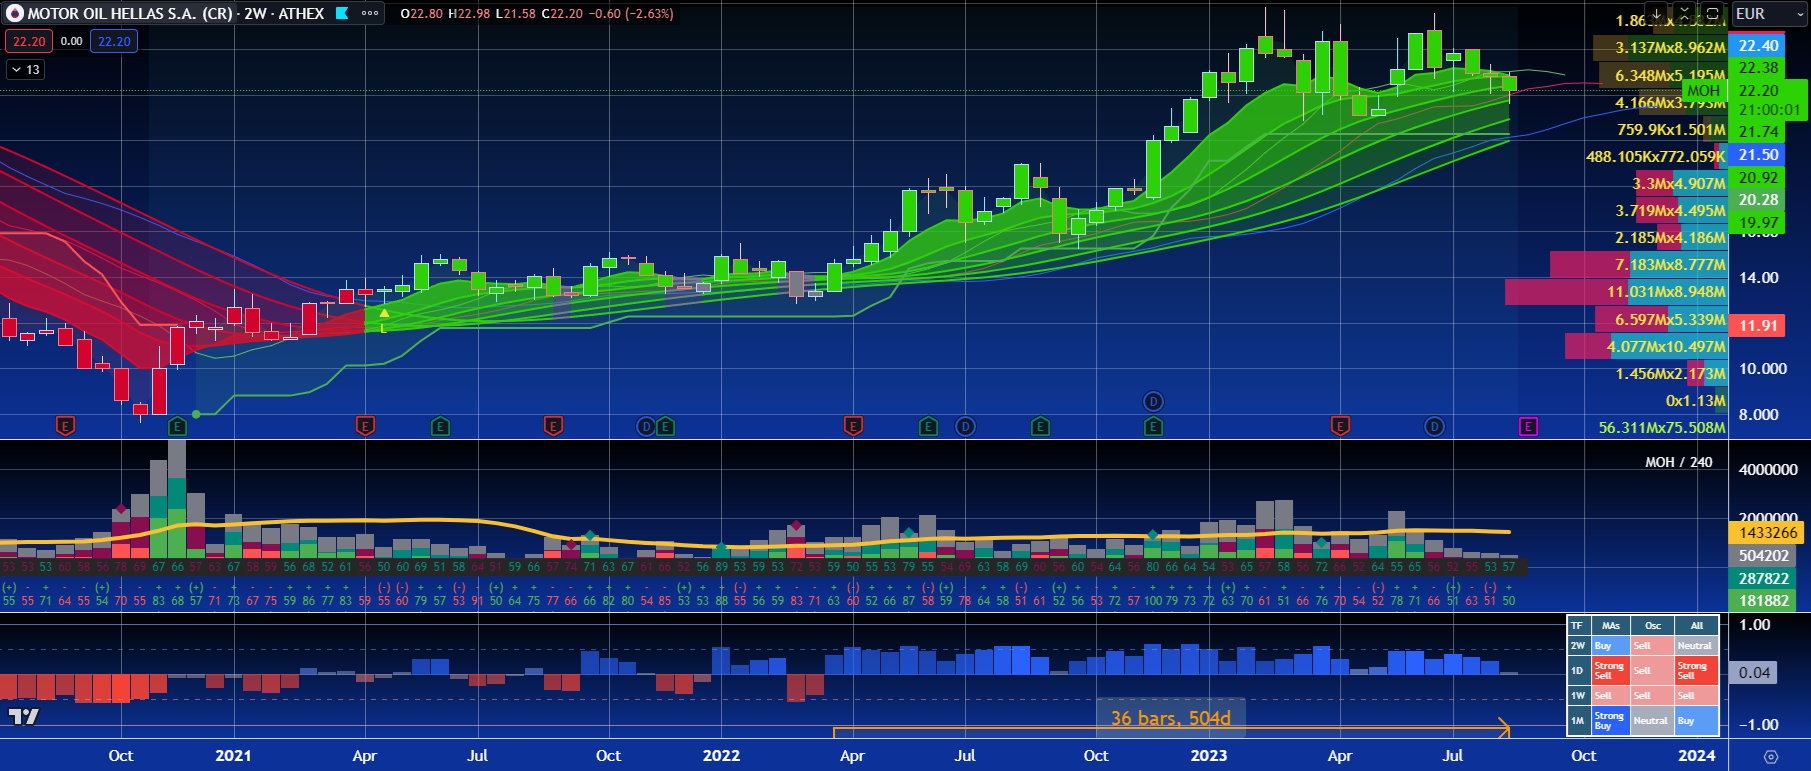
Task: Click the raised dividend D marker above the baseline
Action: [x=1153, y=401]
